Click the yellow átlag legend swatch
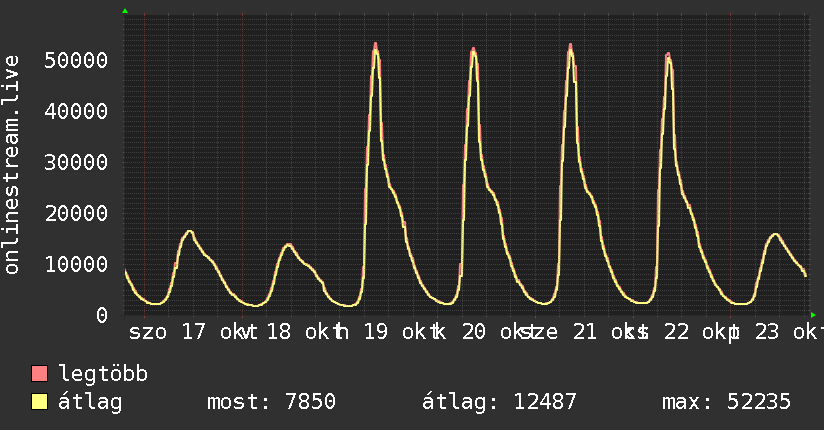The width and height of the screenshot is (824, 430). point(39,402)
